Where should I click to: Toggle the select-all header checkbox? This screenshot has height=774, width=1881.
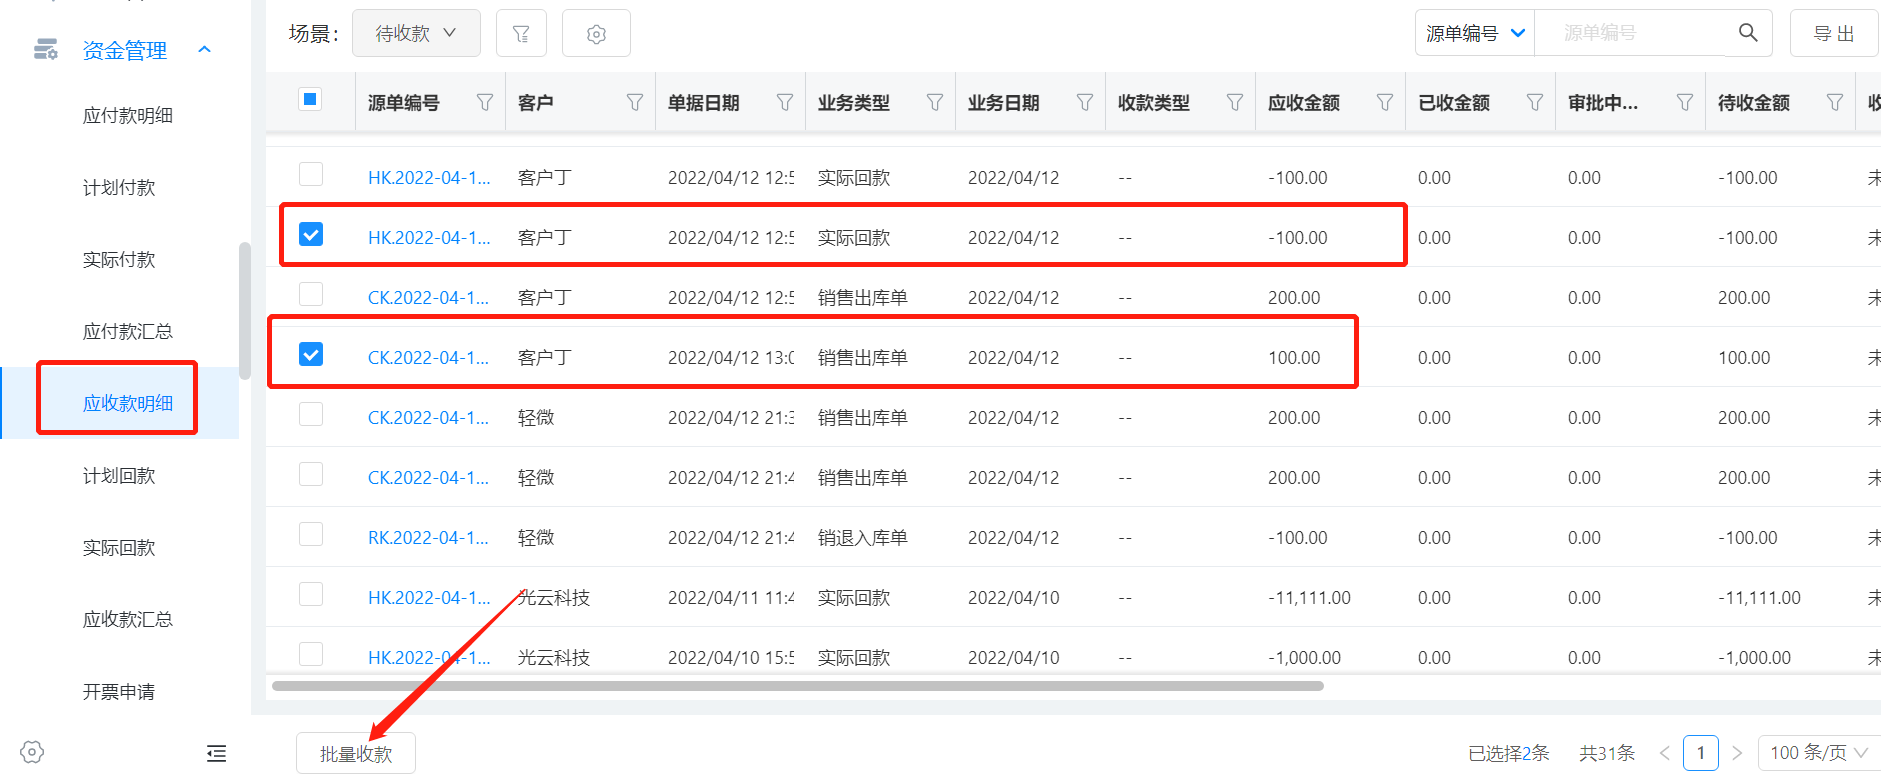pyautogui.click(x=310, y=99)
